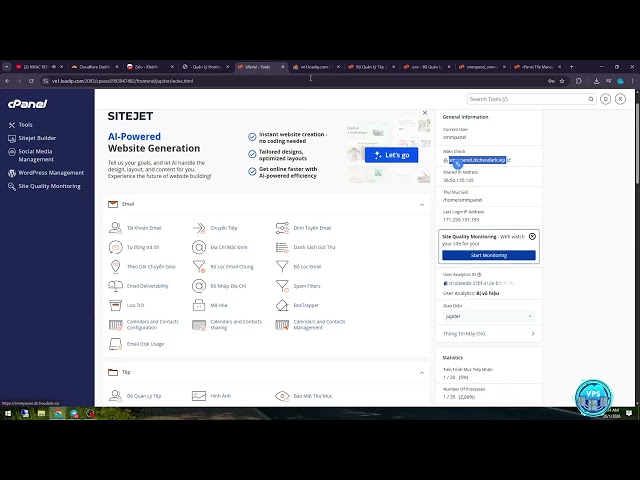Open the Lưu Trữ archive icon
The image size is (640, 480).
115,305
